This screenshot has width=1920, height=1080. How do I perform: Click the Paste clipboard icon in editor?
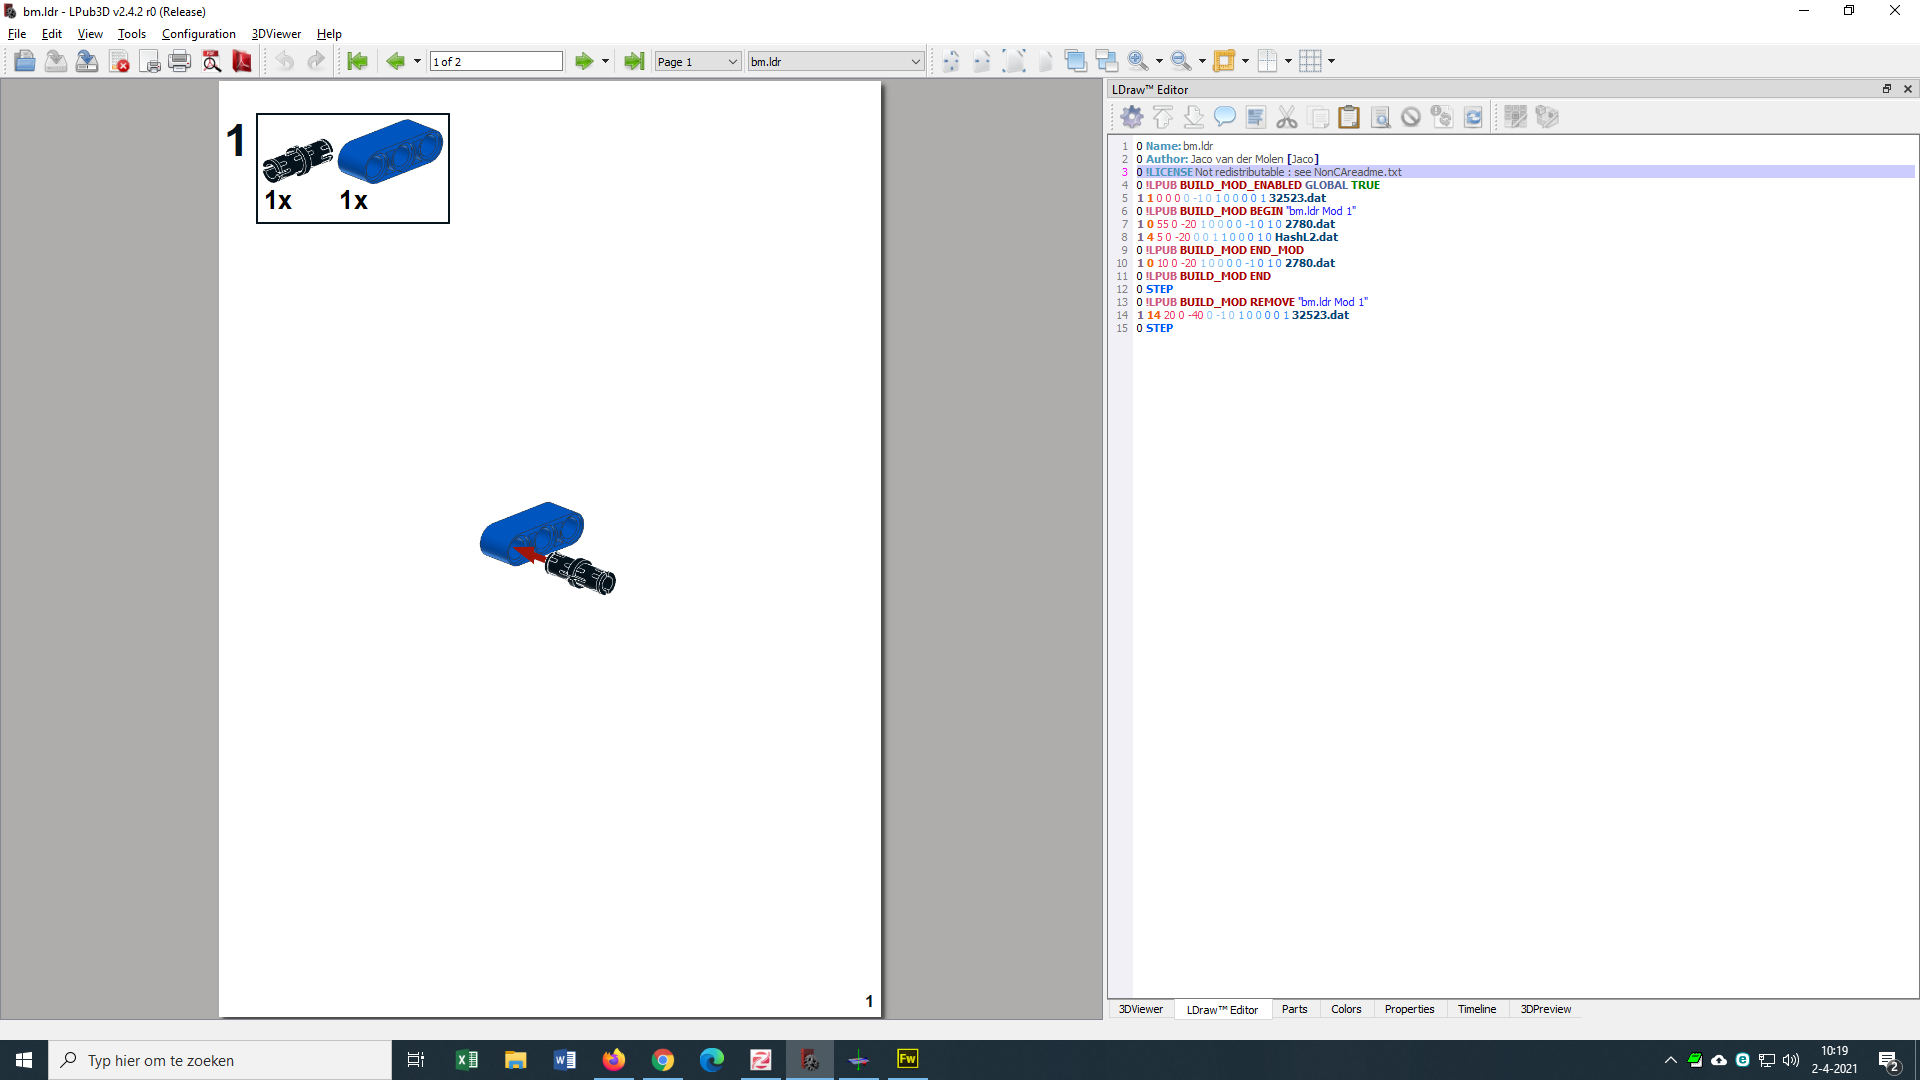tap(1349, 117)
